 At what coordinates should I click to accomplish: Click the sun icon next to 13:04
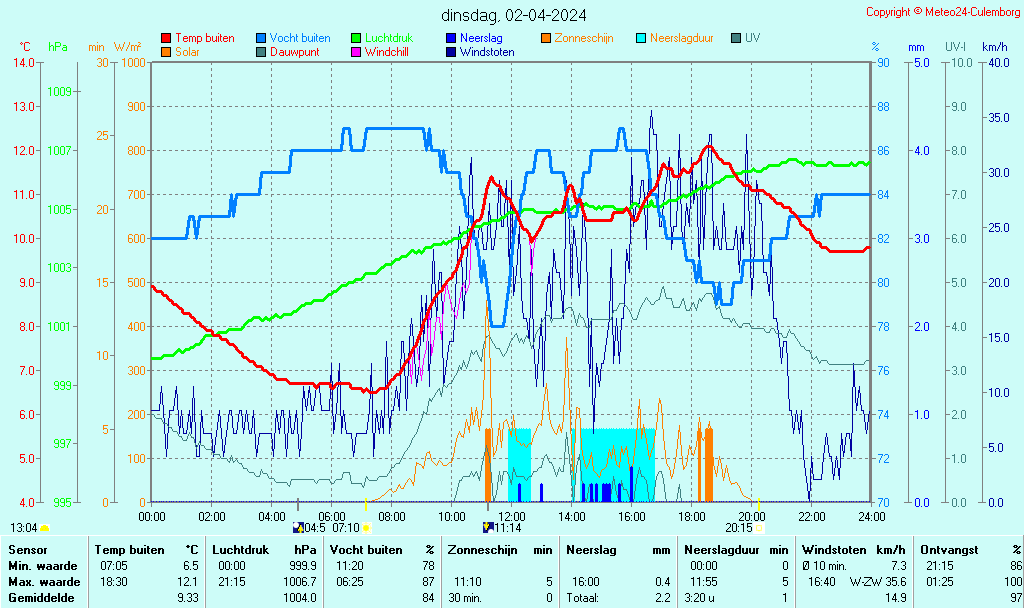(45, 527)
